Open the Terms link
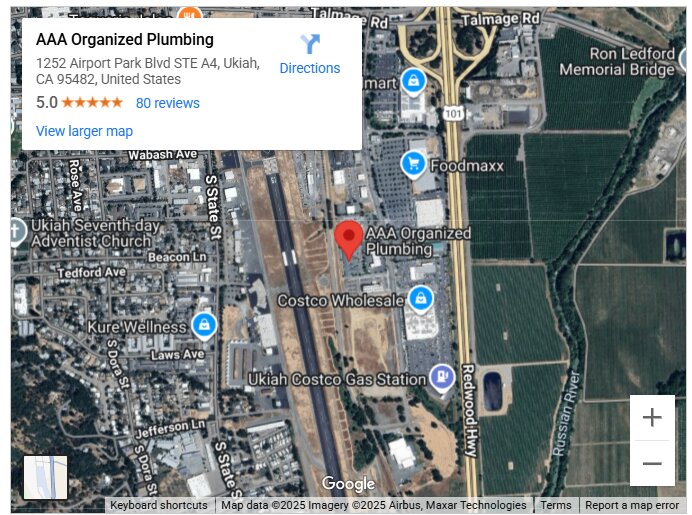This screenshot has height=515, width=692. [x=556, y=505]
